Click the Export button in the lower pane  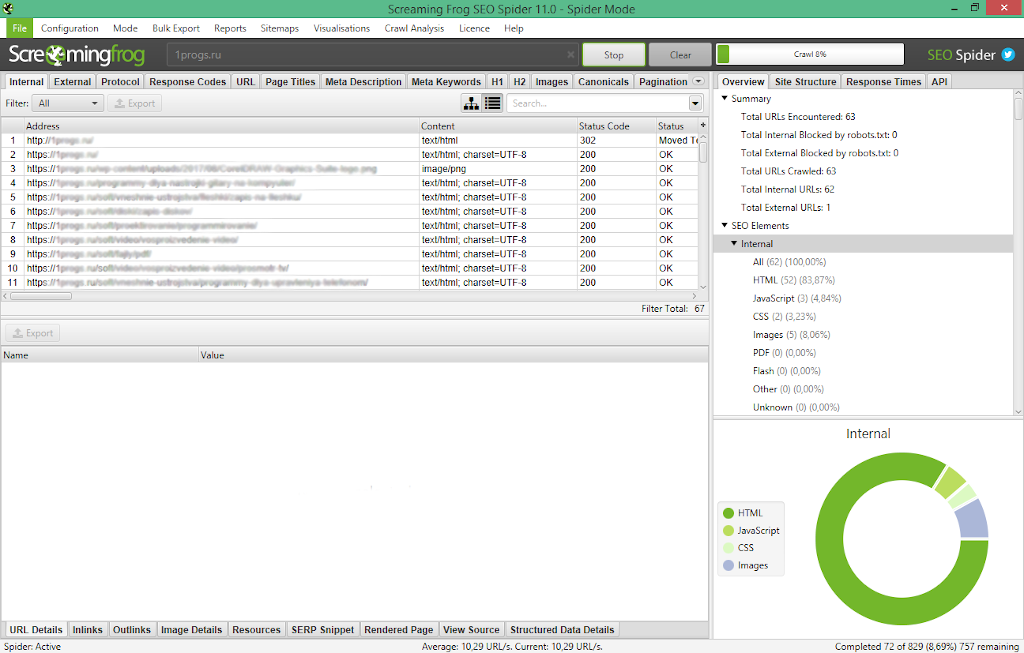33,333
